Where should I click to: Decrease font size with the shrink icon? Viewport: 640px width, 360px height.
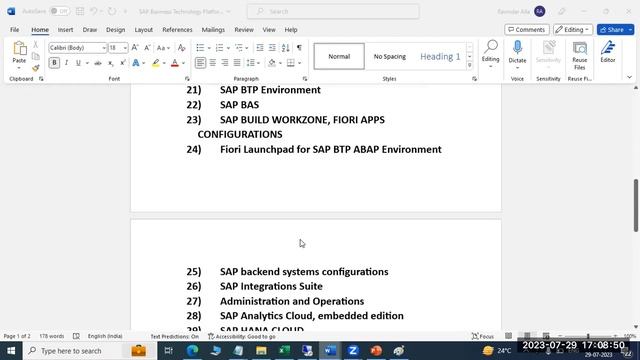[x=147, y=48]
